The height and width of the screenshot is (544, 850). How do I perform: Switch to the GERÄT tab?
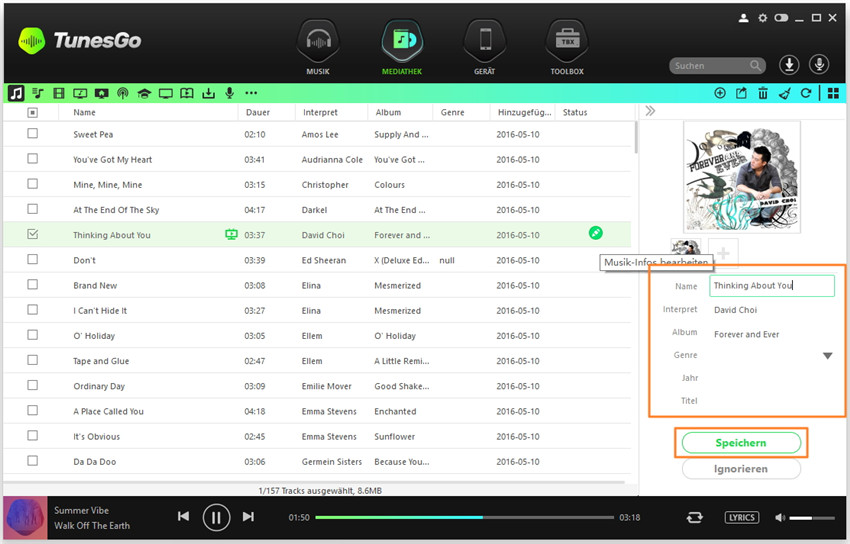pyautogui.click(x=485, y=47)
